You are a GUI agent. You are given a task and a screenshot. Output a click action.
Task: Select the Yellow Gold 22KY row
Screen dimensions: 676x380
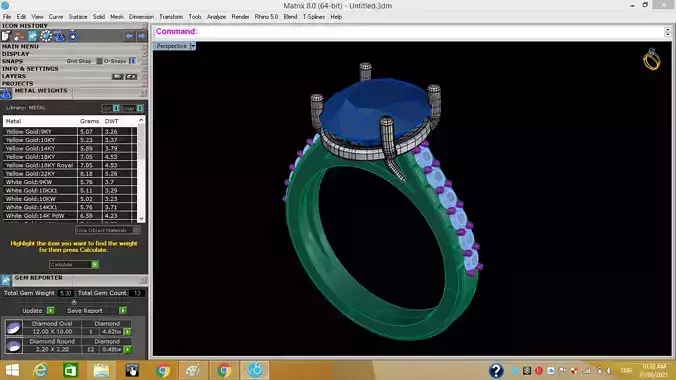70,174
